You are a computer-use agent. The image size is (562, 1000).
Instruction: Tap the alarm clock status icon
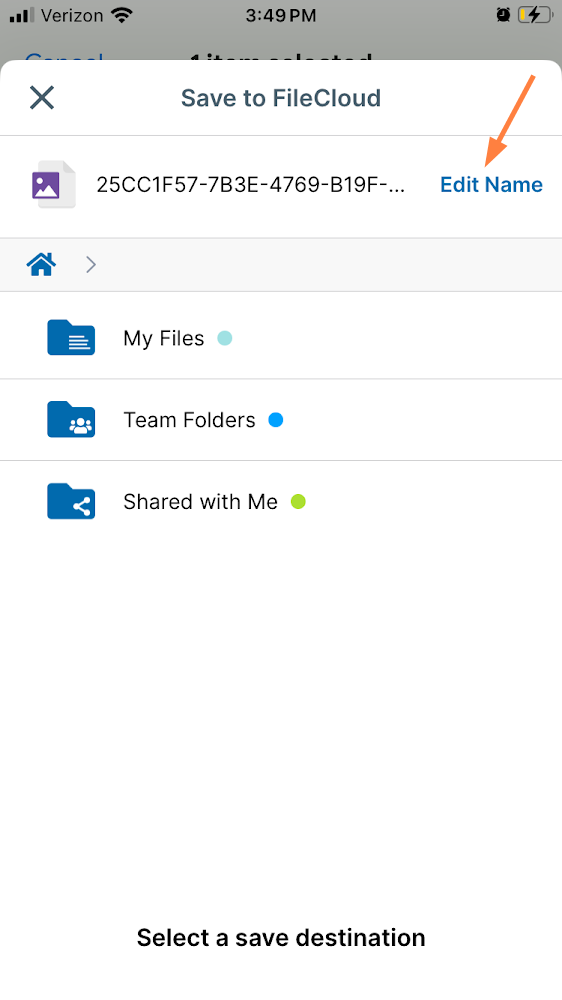point(503,15)
